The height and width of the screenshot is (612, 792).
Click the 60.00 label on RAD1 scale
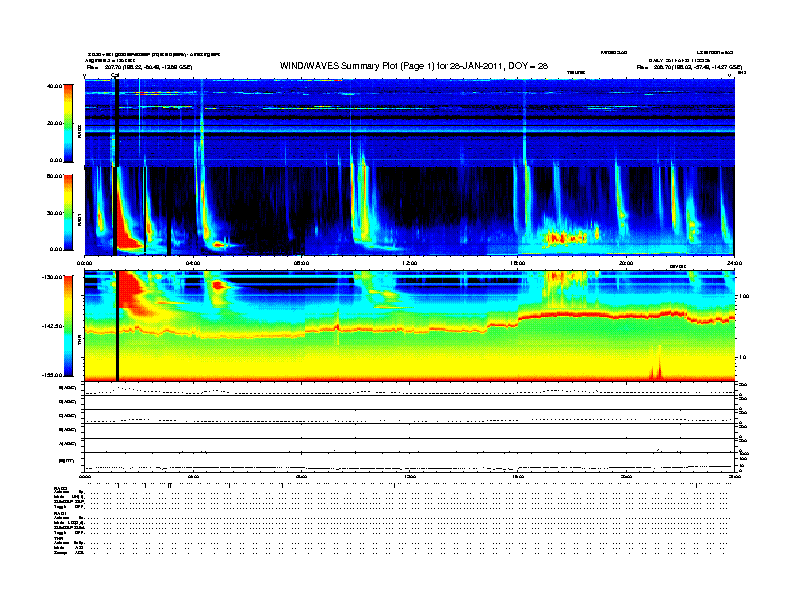pyautogui.click(x=54, y=176)
